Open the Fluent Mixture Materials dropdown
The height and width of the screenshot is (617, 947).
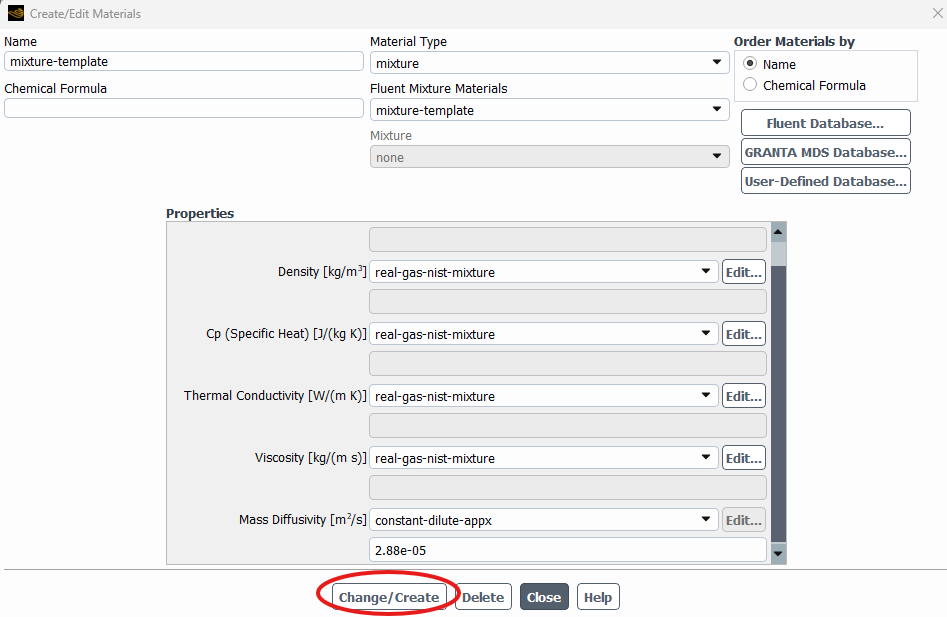tap(549, 110)
